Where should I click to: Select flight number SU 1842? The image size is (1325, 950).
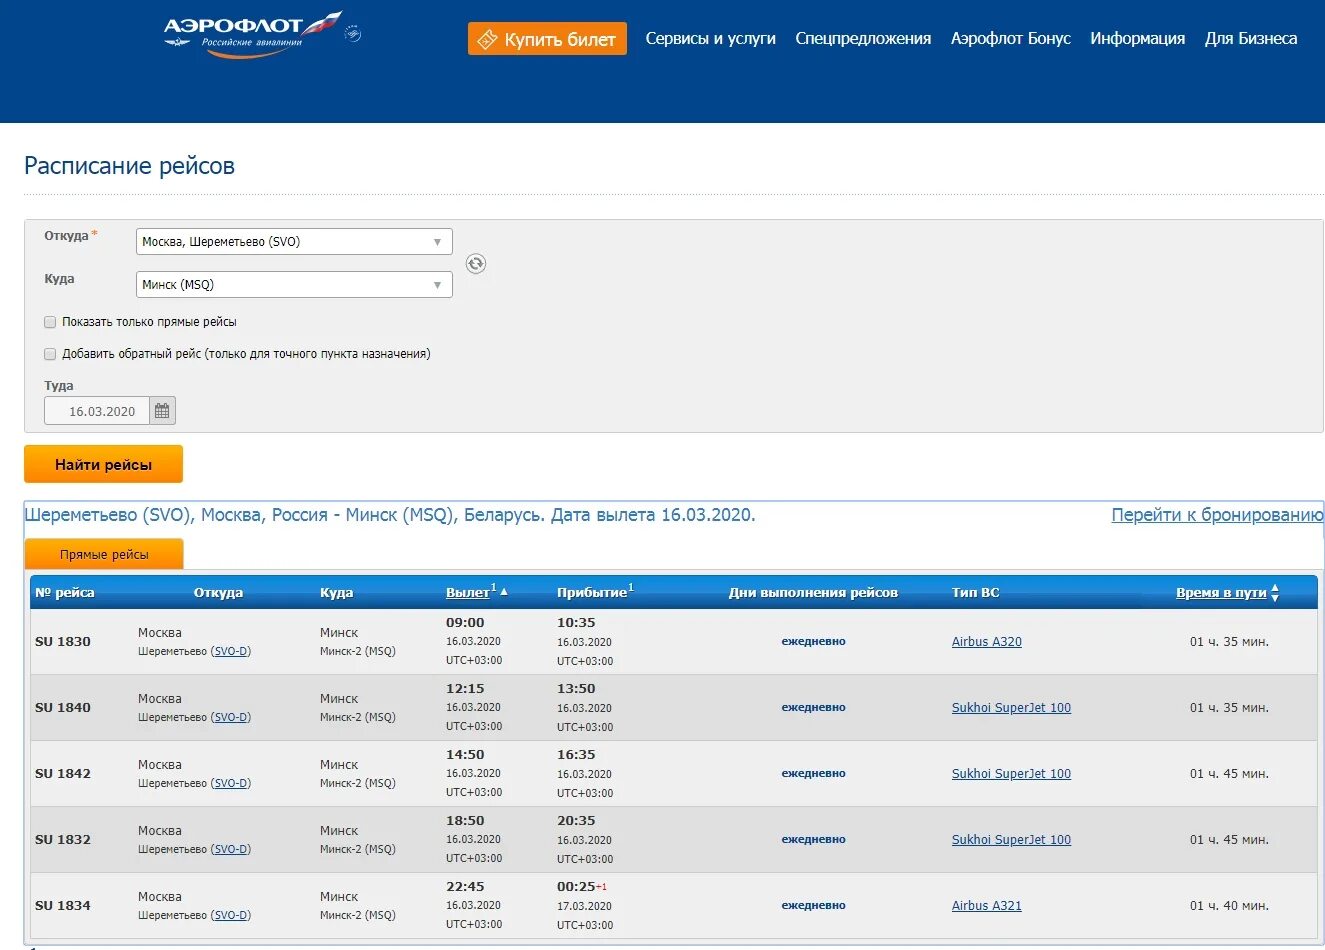coord(63,774)
